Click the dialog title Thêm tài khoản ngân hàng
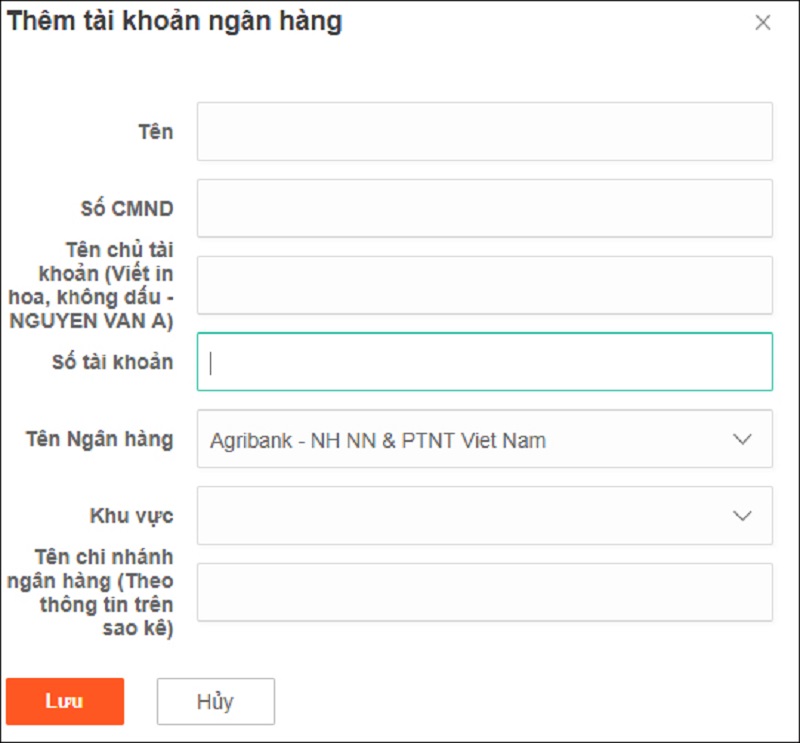Screen dimensions: 800x743 point(174,21)
